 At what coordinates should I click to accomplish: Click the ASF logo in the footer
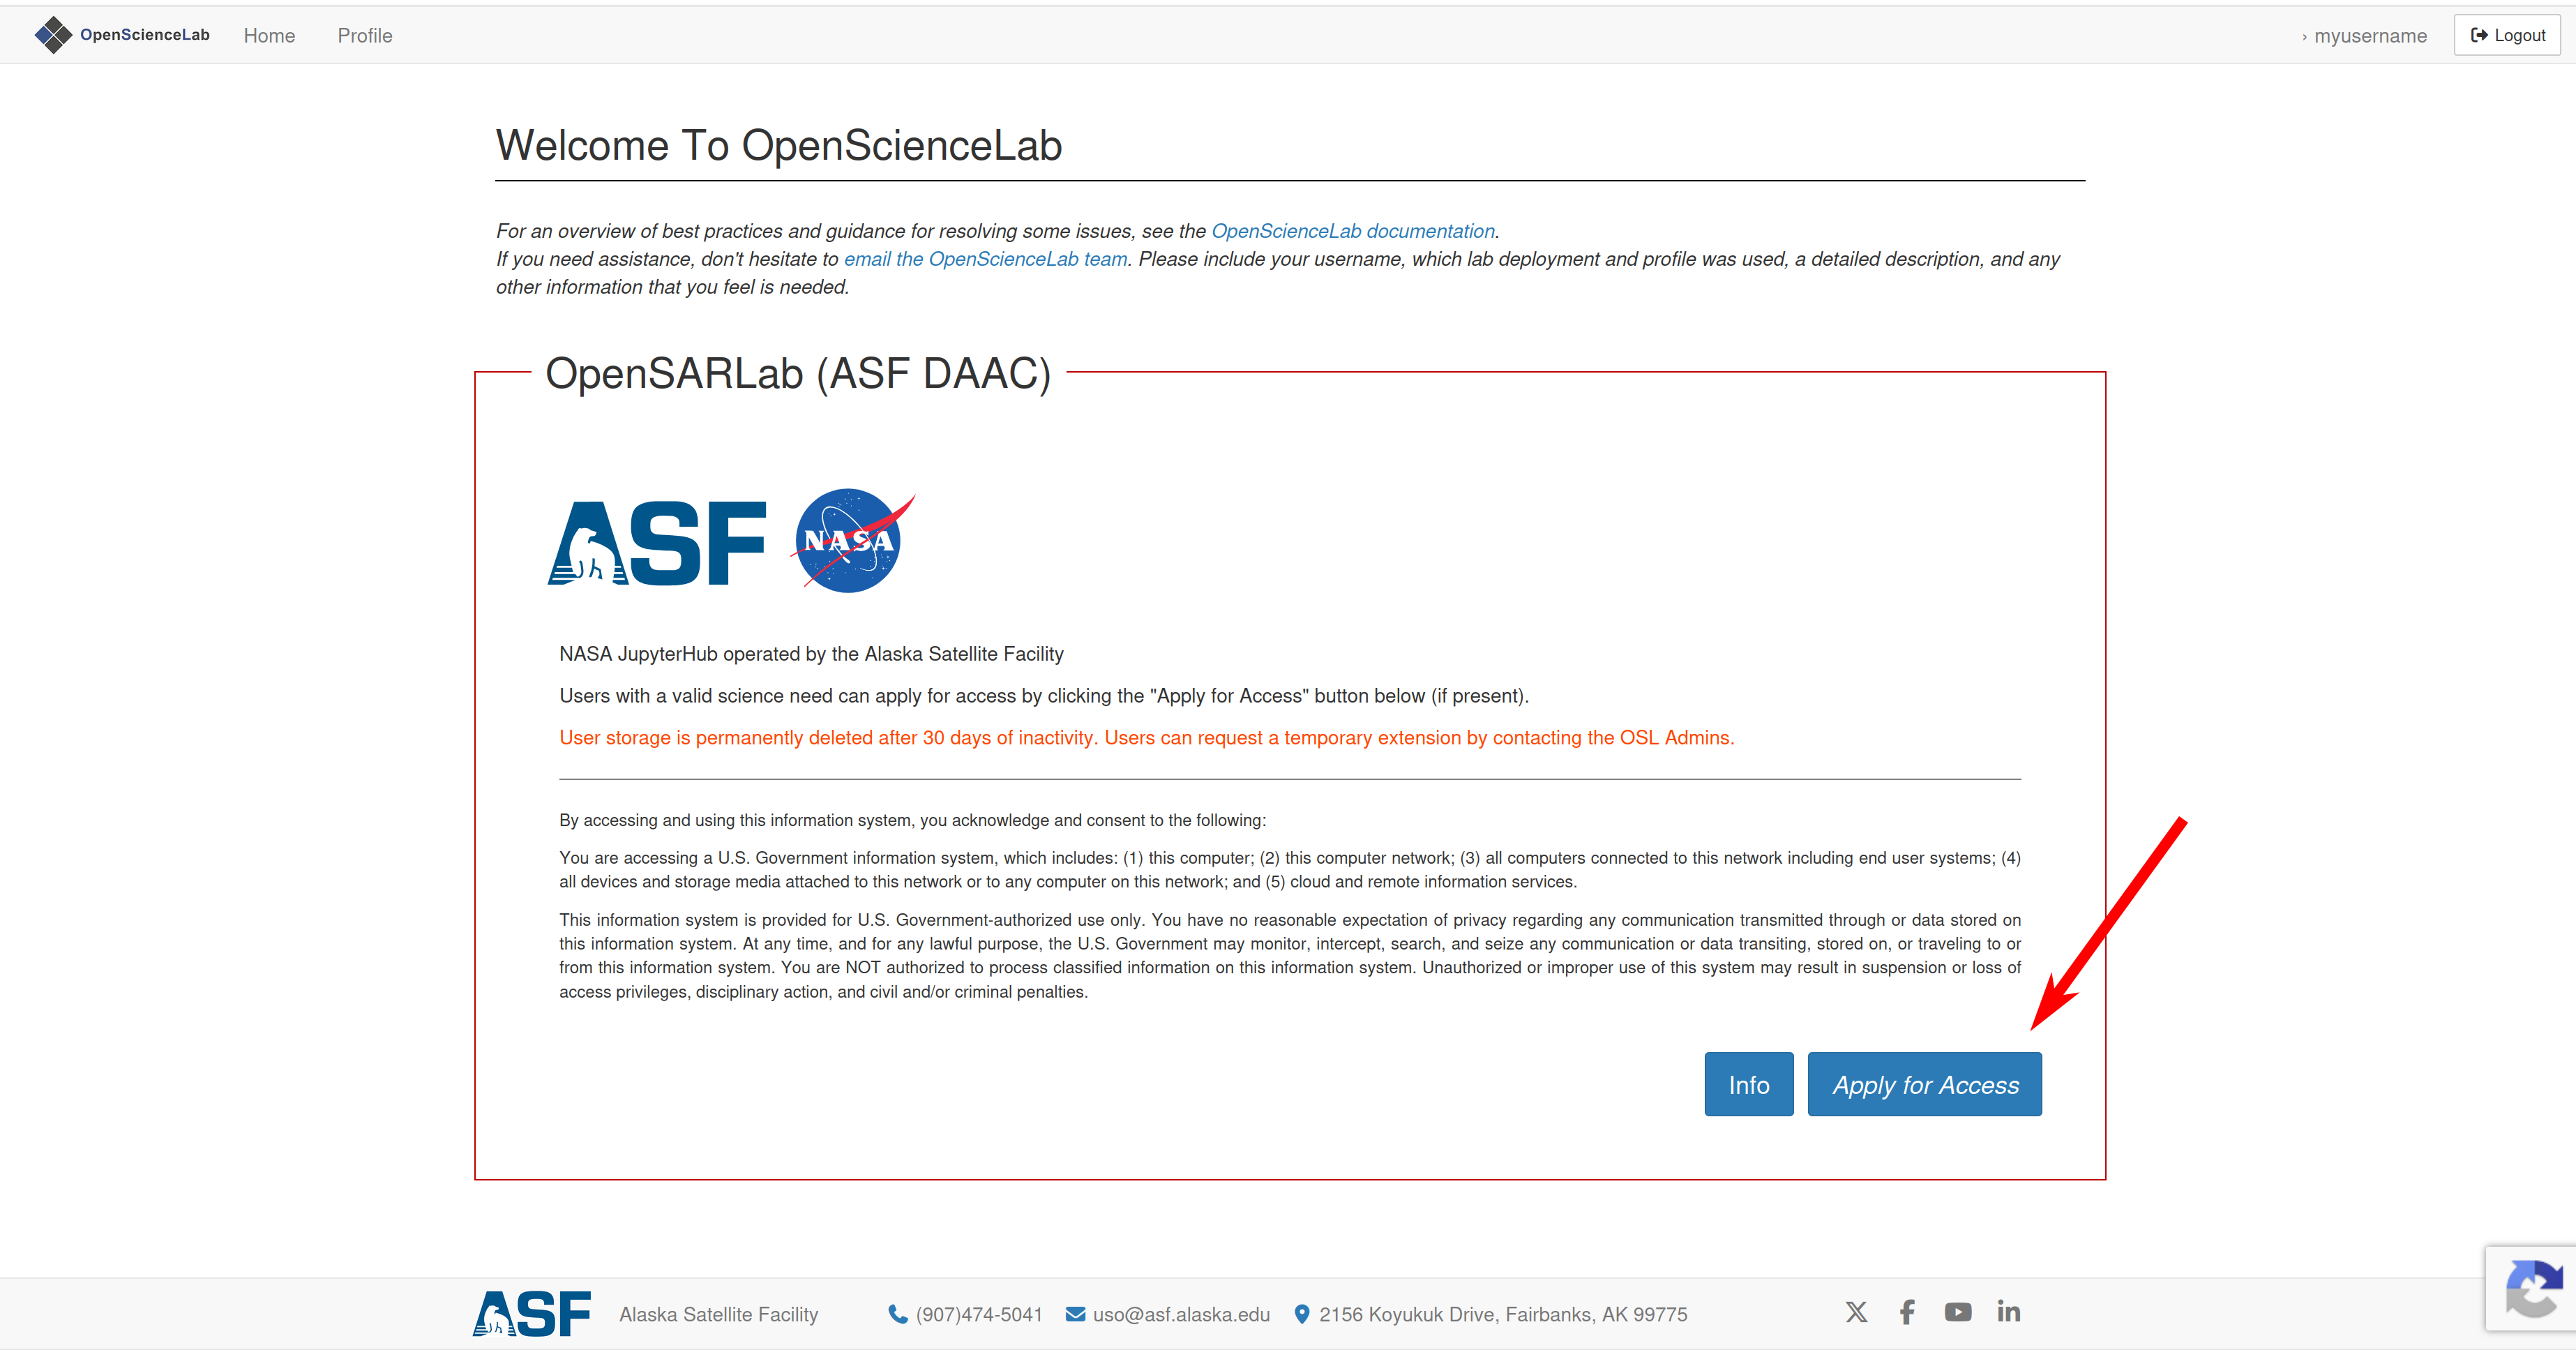point(532,1313)
